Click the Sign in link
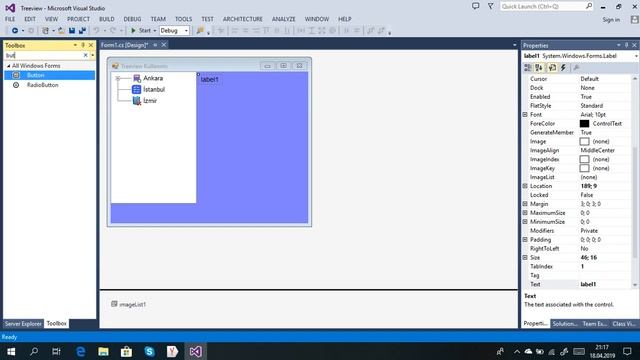Image resolution: width=640 pixels, height=360 pixels. click(611, 20)
